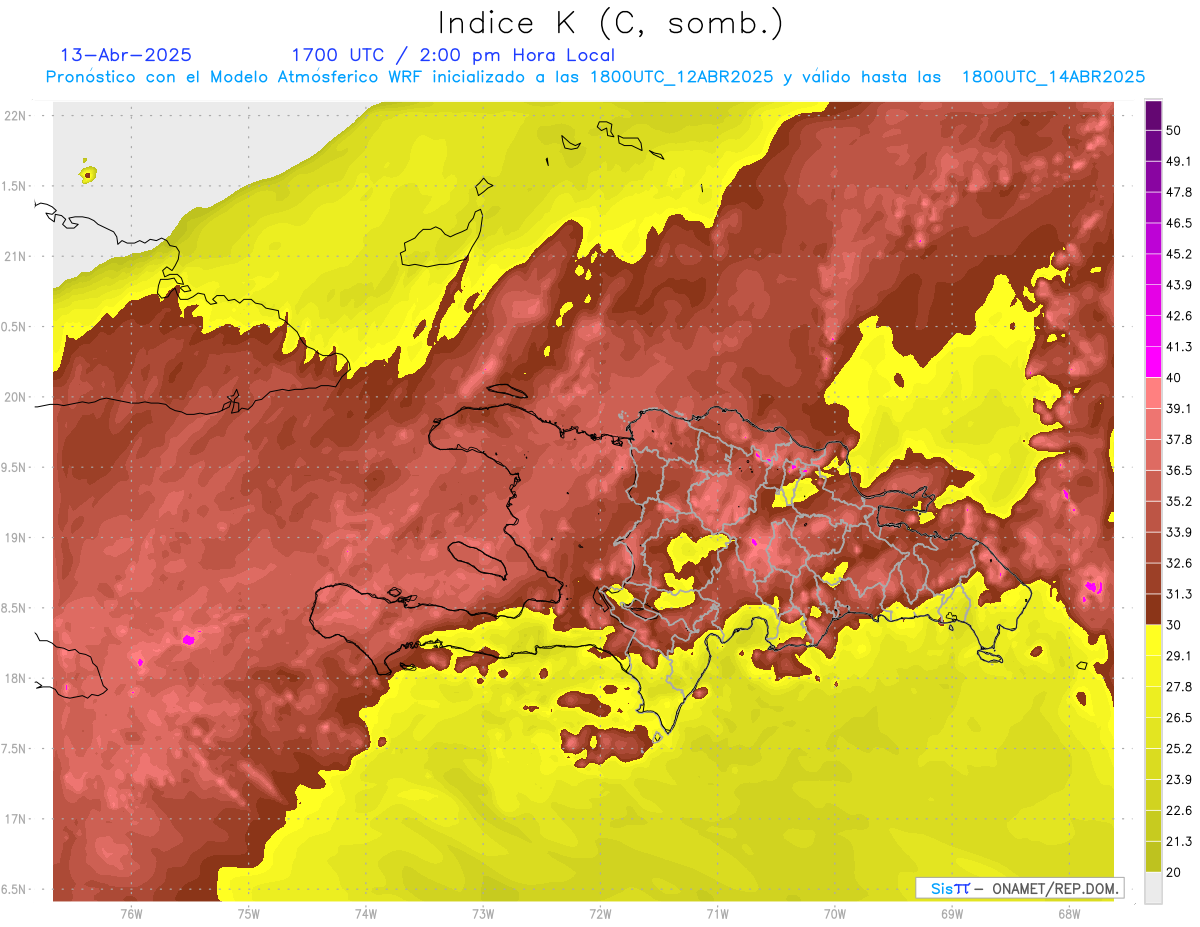This screenshot has height=927, width=1200.
Task: Click the longitude axis label "71W"
Action: (717, 914)
